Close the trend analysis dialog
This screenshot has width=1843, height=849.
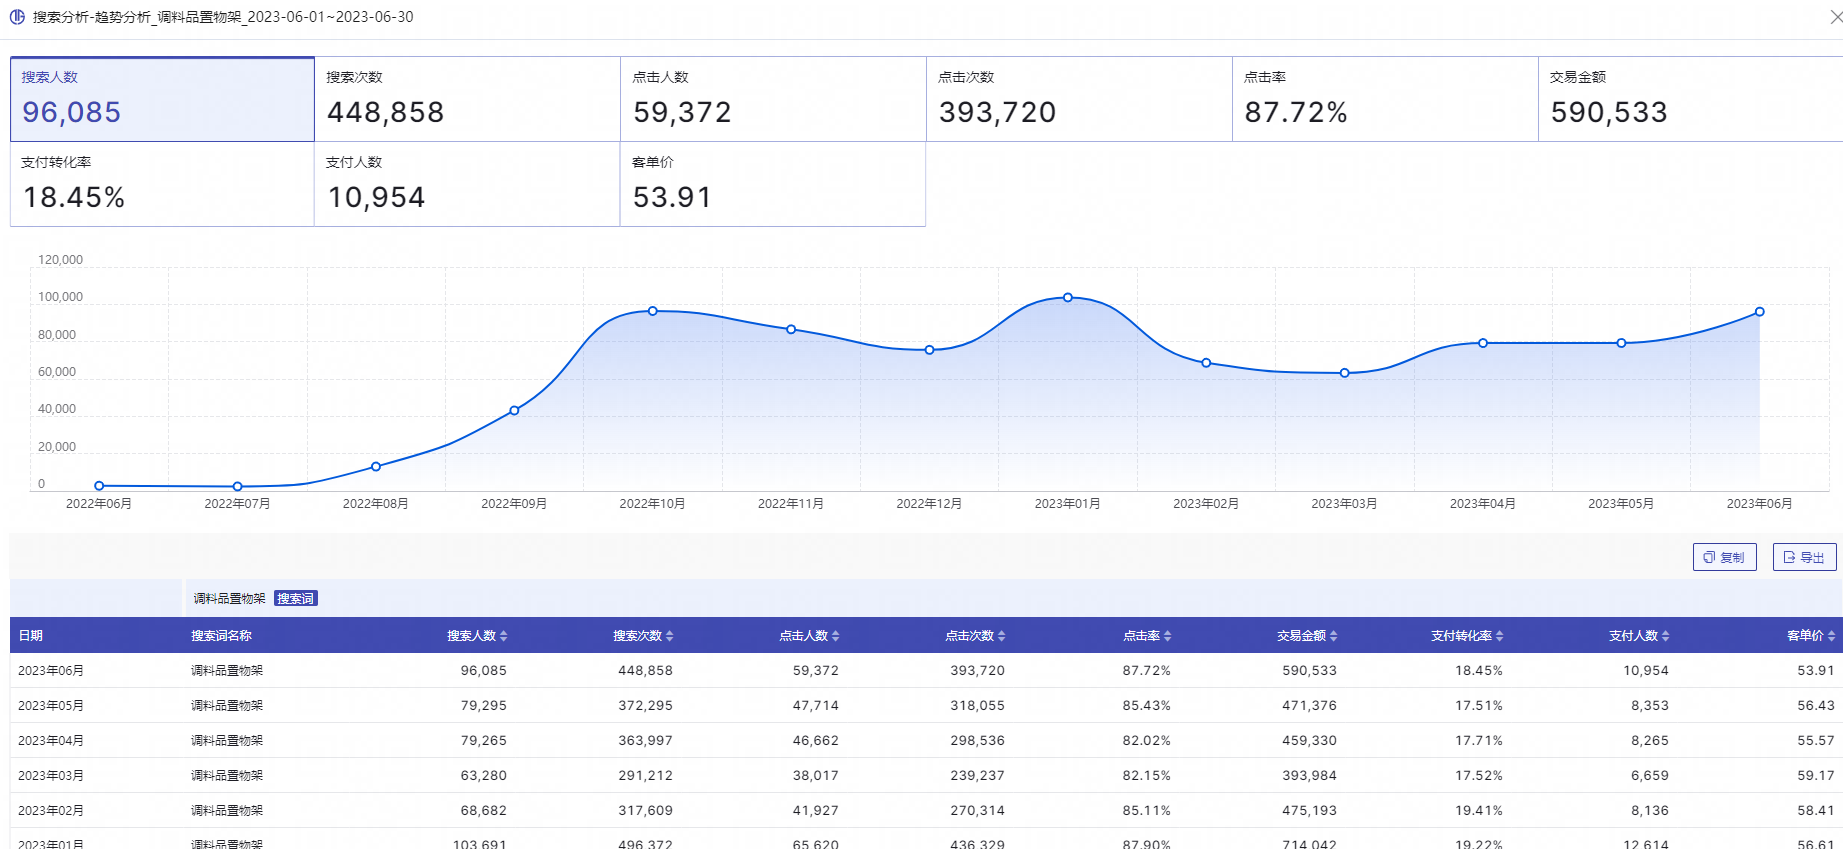point(1834,17)
